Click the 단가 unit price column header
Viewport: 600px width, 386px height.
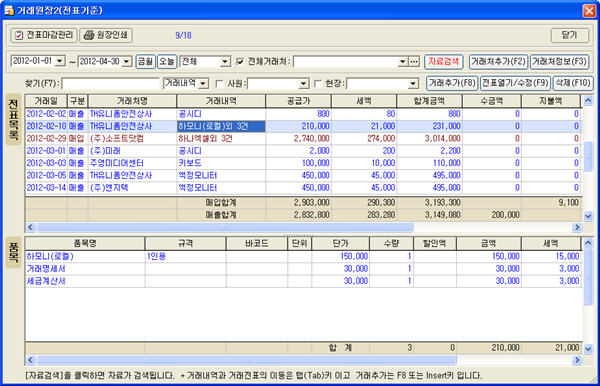point(341,243)
